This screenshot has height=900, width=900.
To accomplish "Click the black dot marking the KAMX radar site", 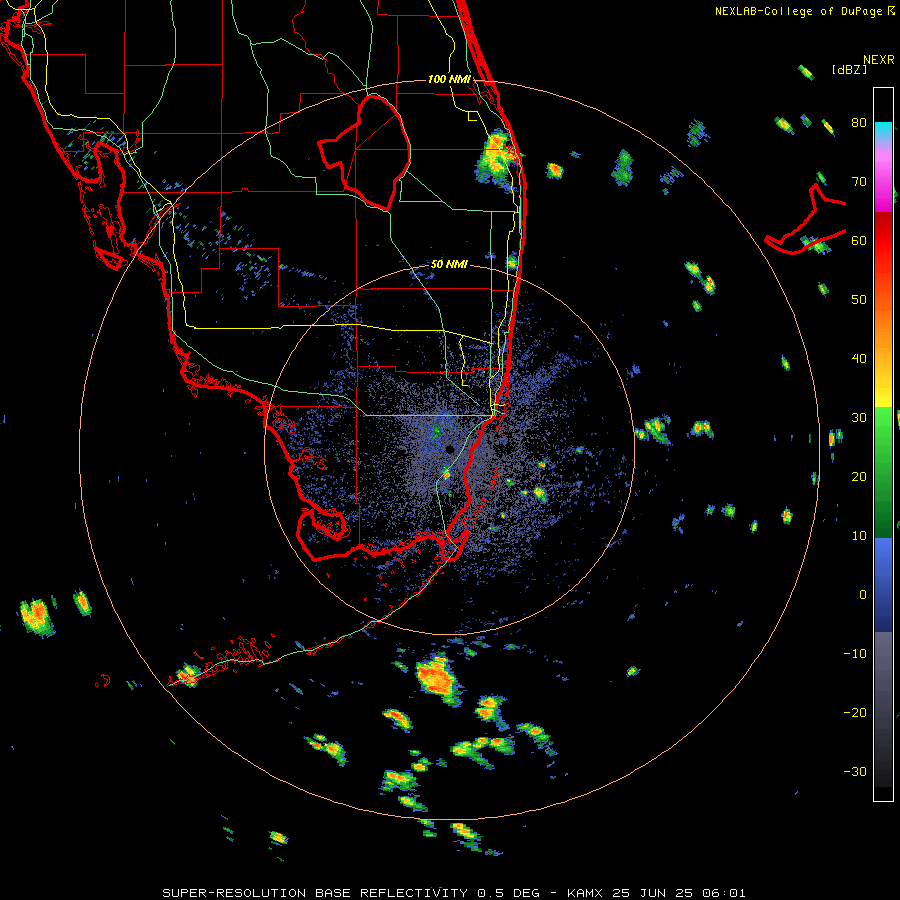I will 449,449.
